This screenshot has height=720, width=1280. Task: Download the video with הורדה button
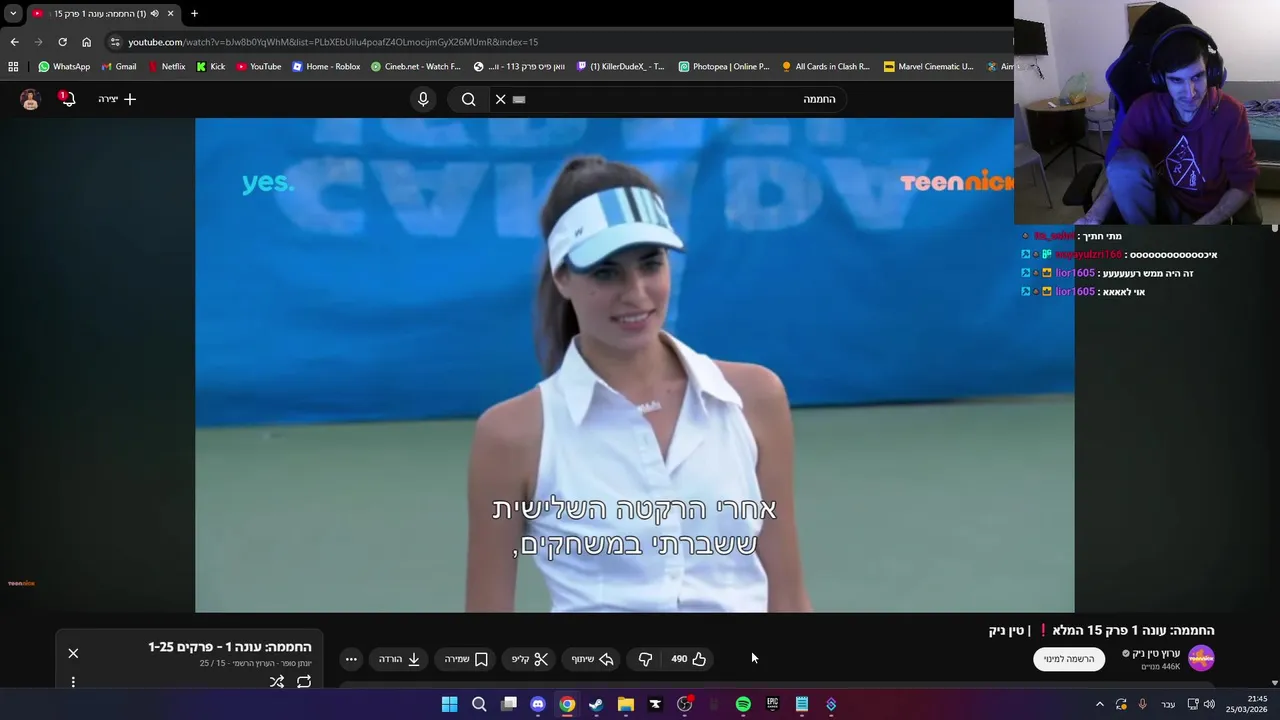click(399, 659)
